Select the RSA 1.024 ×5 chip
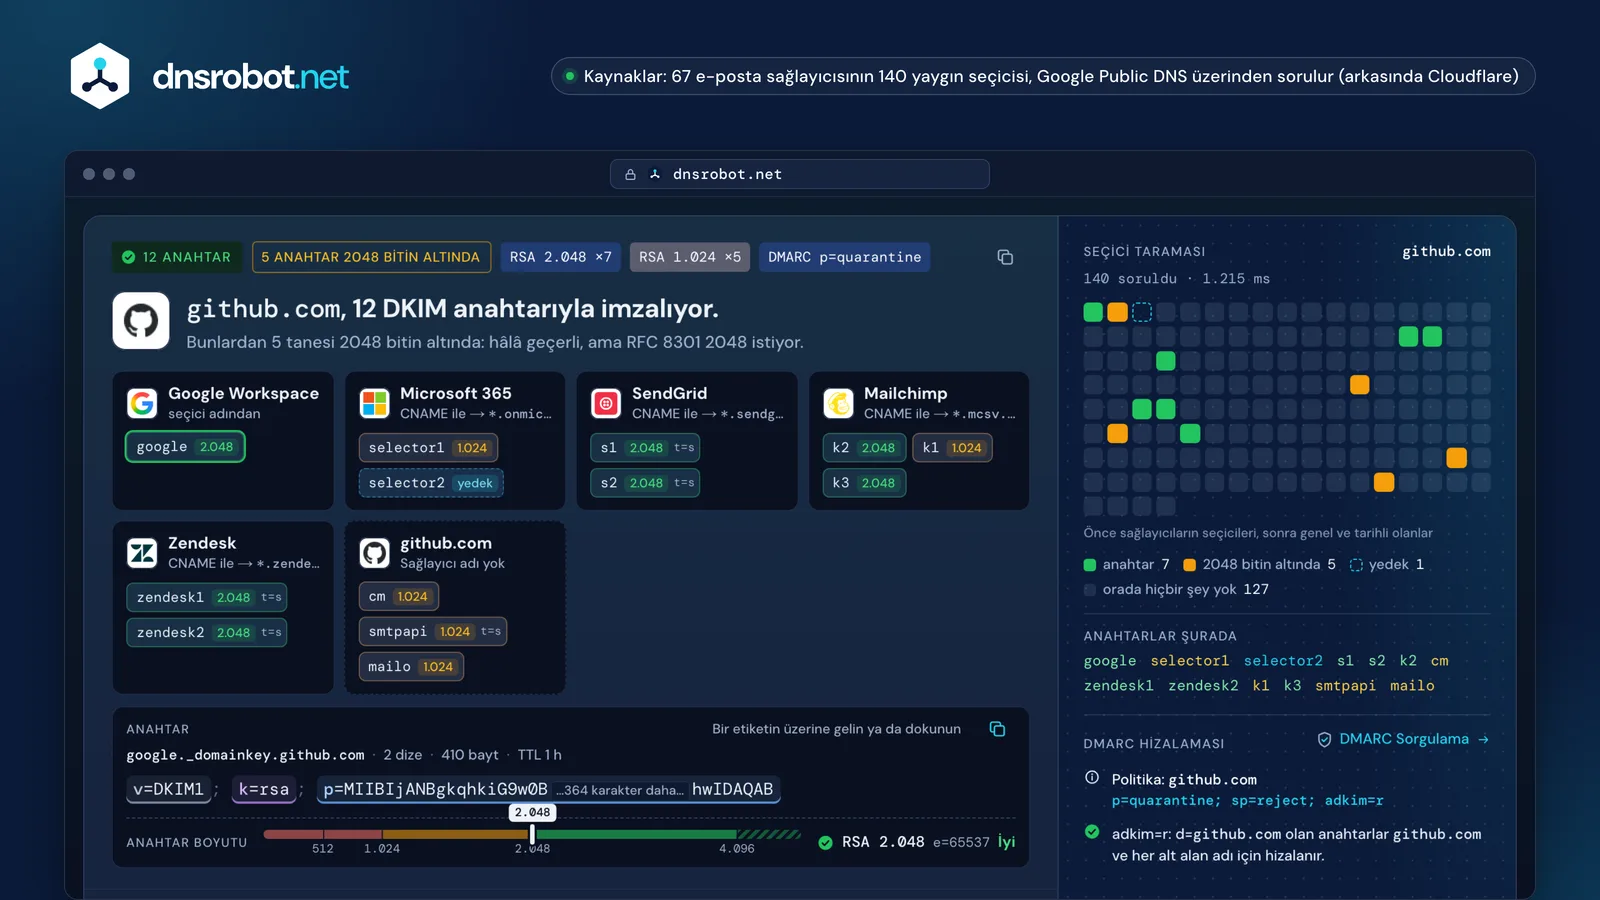The height and width of the screenshot is (900, 1600). click(690, 257)
